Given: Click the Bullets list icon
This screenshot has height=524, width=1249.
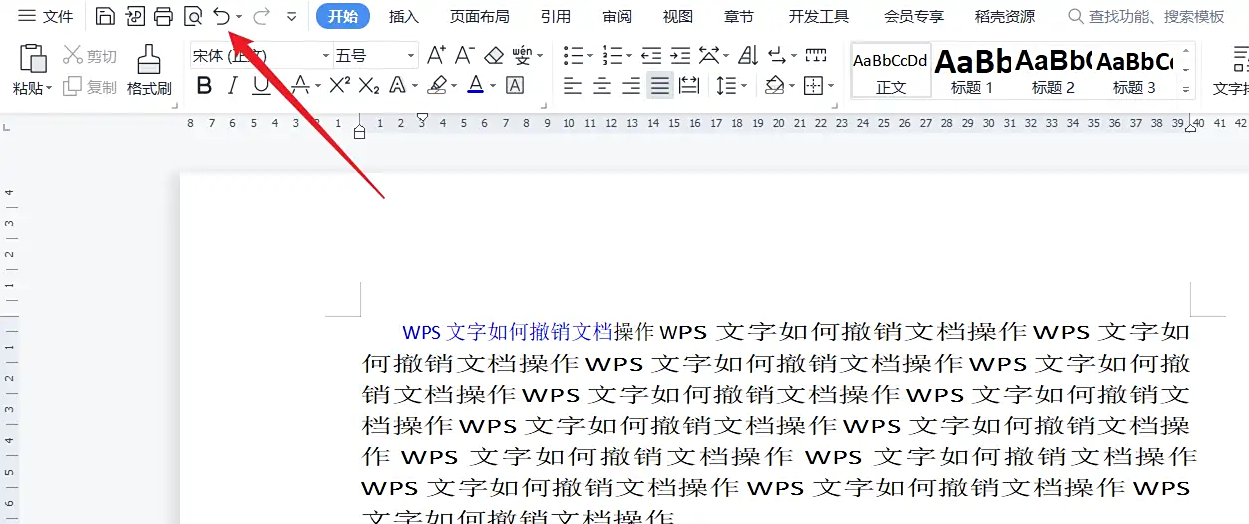Looking at the screenshot, I should click(572, 55).
